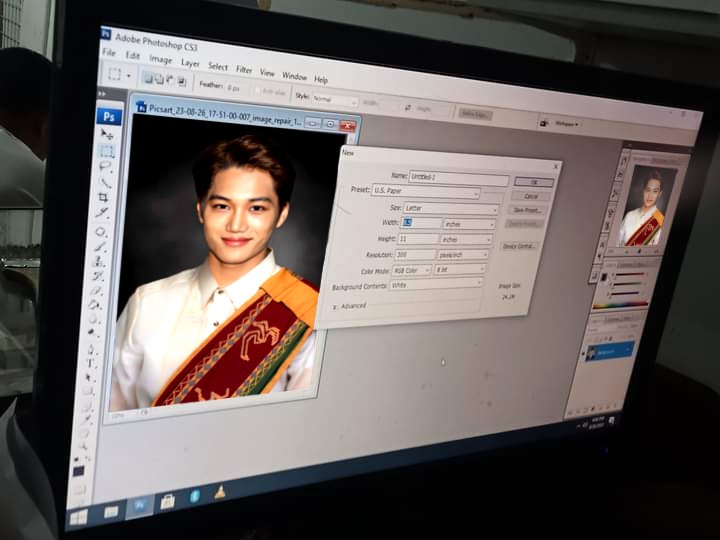Select the Eraser tool
Image resolution: width=720 pixels, height=540 pixels.
coord(96,291)
